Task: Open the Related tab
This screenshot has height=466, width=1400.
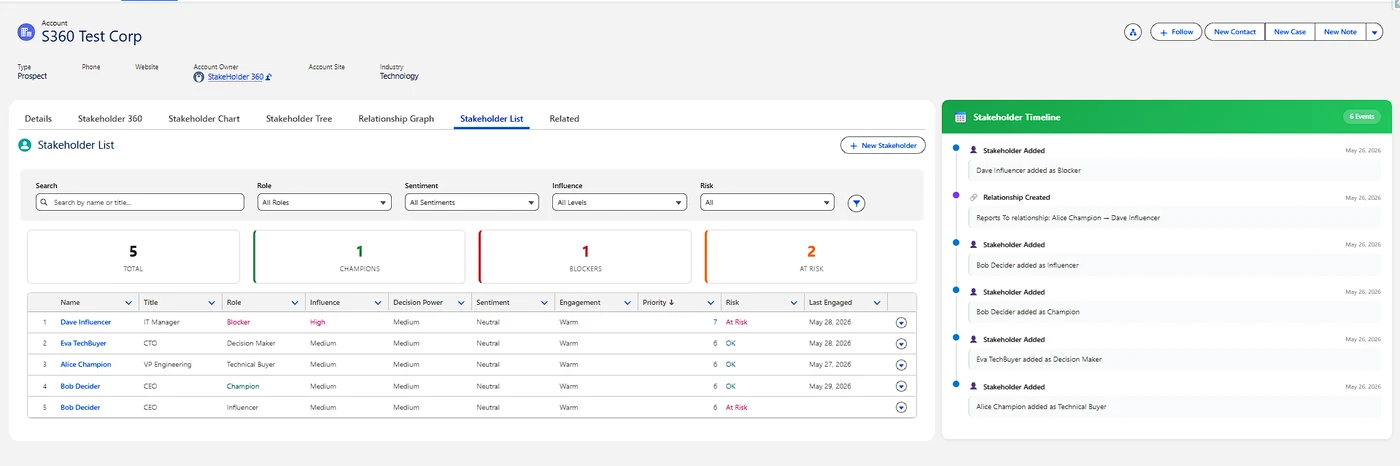Action: 564,118
